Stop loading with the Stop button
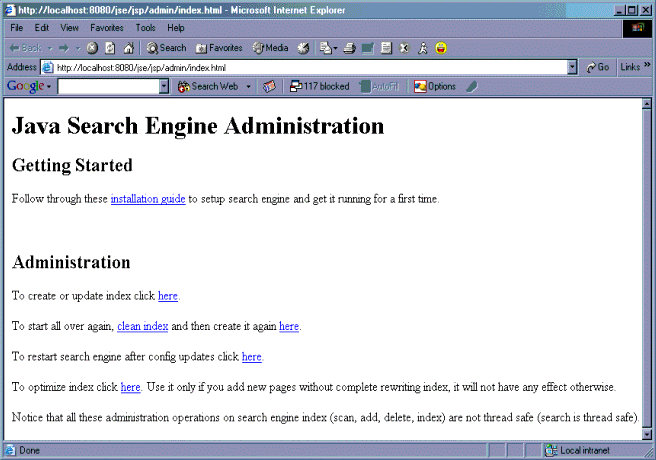The height and width of the screenshot is (460, 656). click(92, 48)
